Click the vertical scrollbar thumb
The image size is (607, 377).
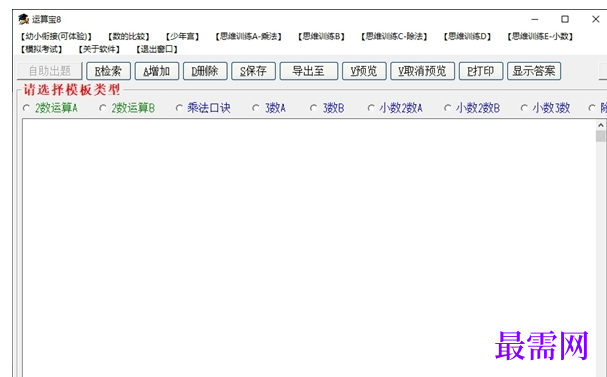click(601, 136)
